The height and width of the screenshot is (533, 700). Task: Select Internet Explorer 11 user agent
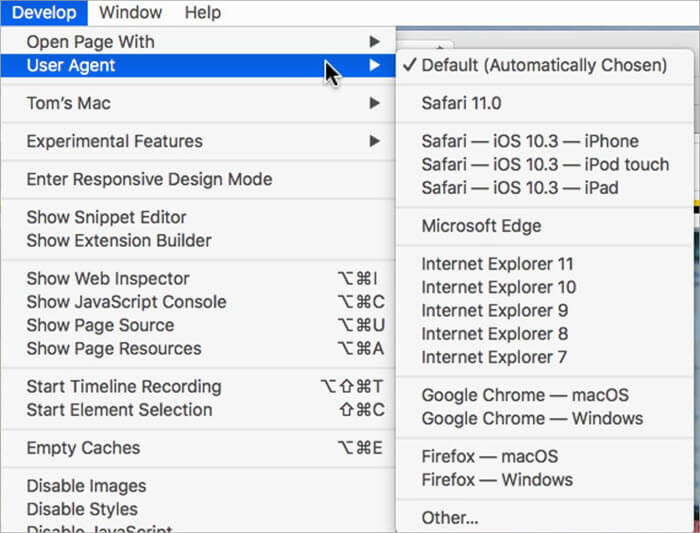point(497,264)
